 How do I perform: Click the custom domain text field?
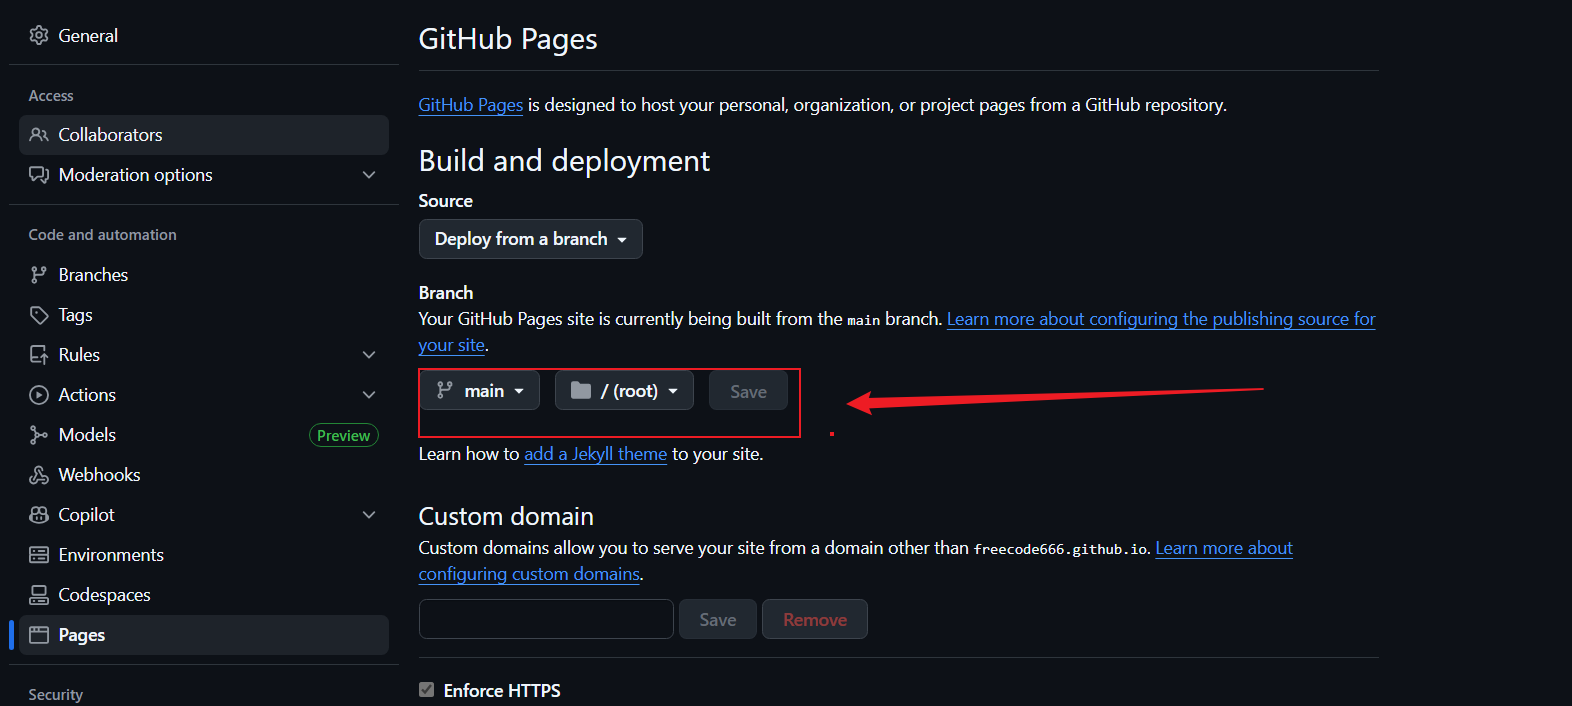click(x=546, y=619)
